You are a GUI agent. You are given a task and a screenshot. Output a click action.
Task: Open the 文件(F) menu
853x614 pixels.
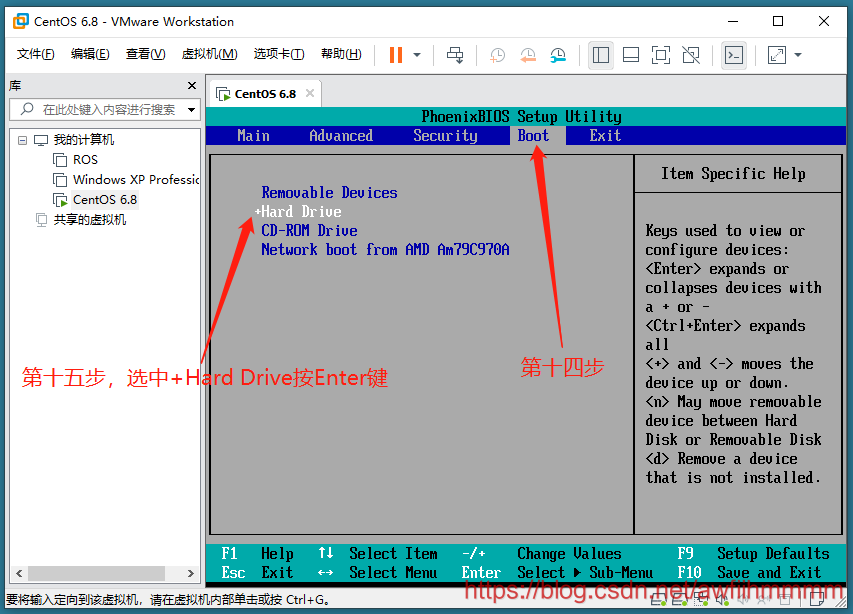click(x=36, y=54)
